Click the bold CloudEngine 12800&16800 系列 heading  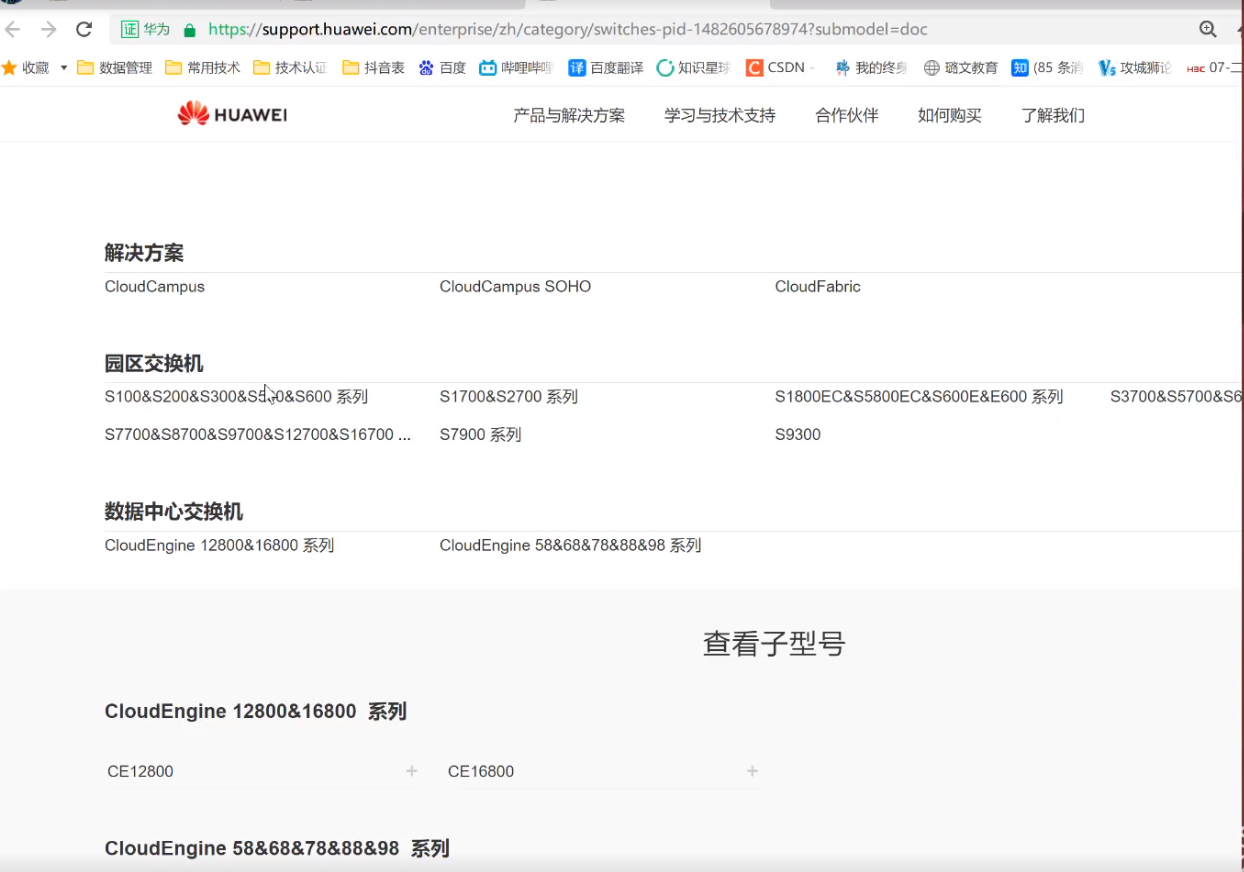pyautogui.click(x=255, y=712)
